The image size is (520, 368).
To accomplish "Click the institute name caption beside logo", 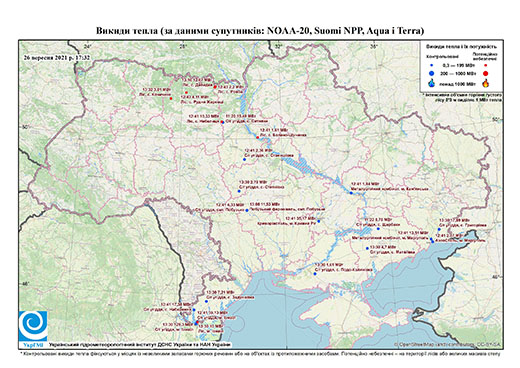I will 140,345.
